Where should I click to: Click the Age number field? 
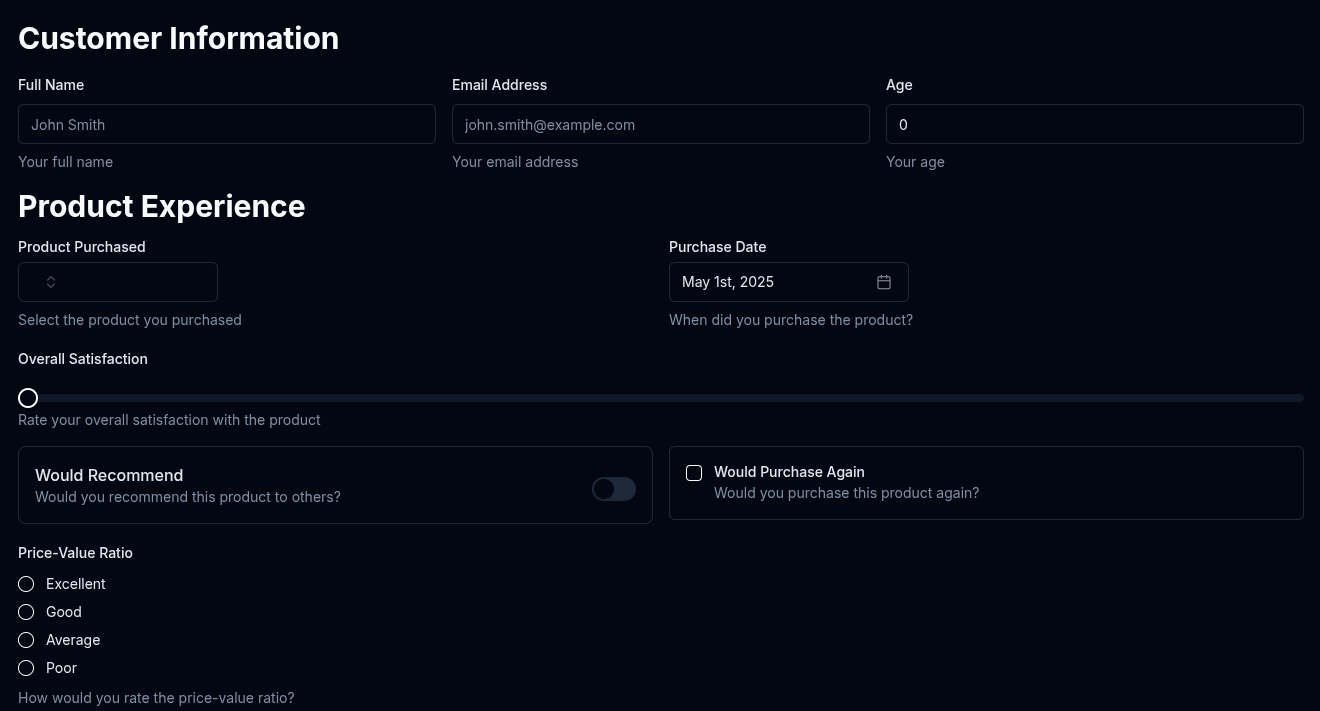[1095, 124]
